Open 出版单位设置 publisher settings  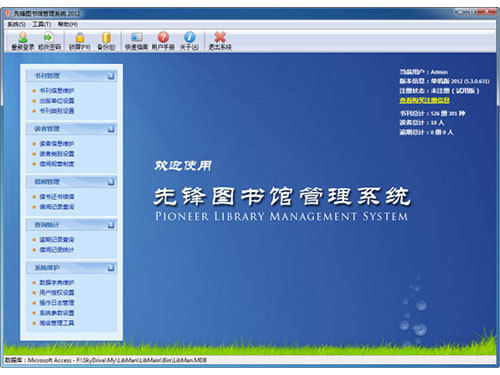57,101
